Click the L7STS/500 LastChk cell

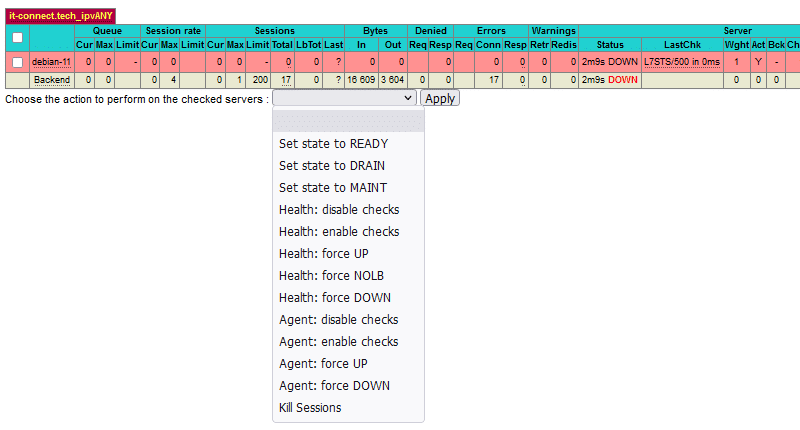pos(682,62)
